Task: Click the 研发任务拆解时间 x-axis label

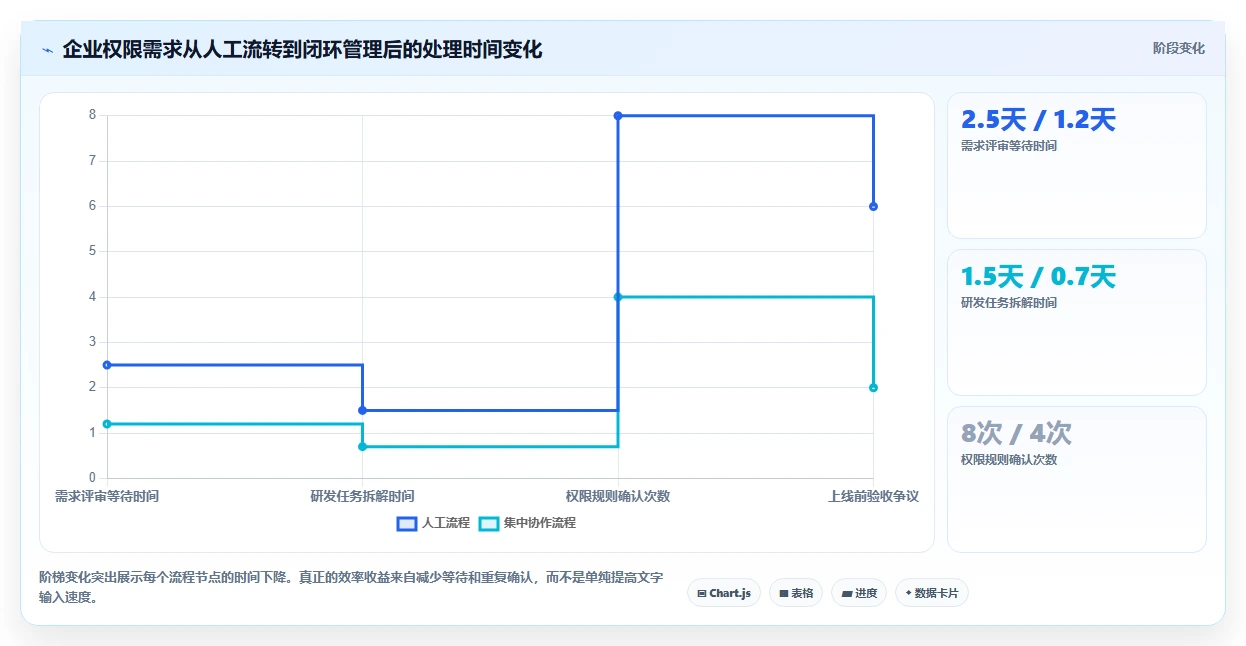Action: [x=362, y=496]
